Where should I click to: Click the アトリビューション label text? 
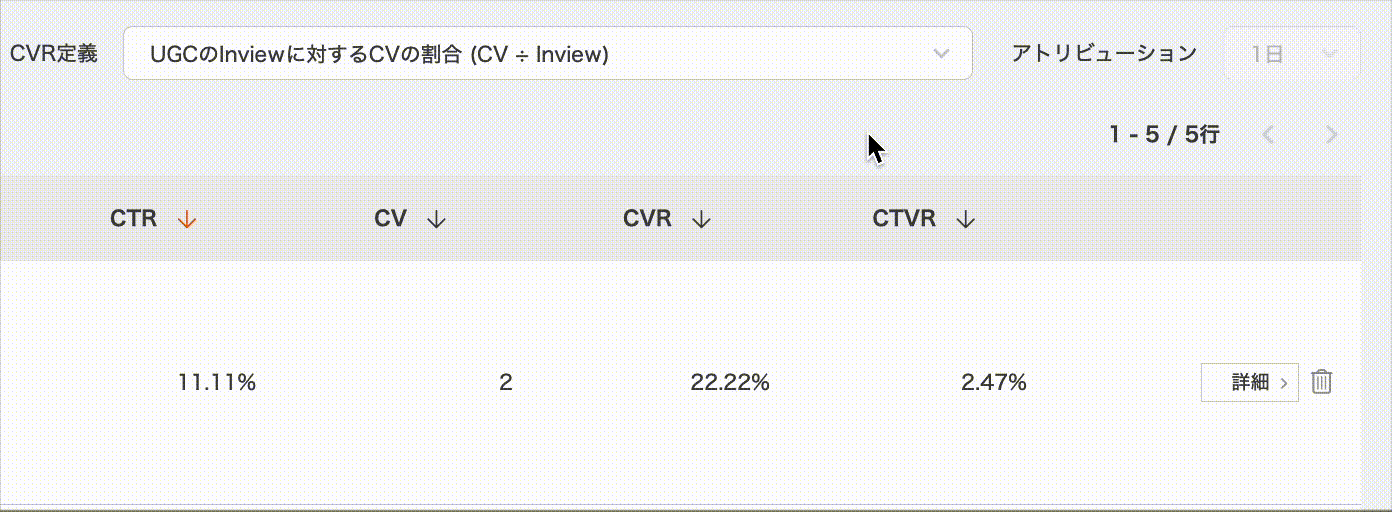click(1104, 54)
